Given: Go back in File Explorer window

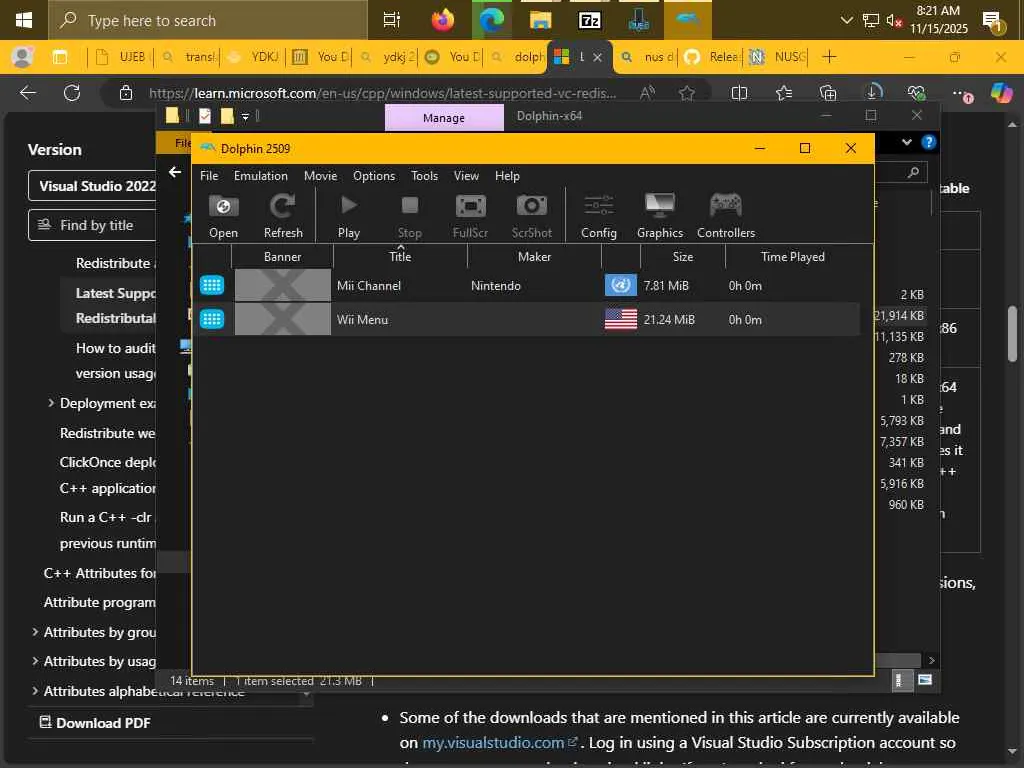Looking at the screenshot, I should (x=174, y=172).
